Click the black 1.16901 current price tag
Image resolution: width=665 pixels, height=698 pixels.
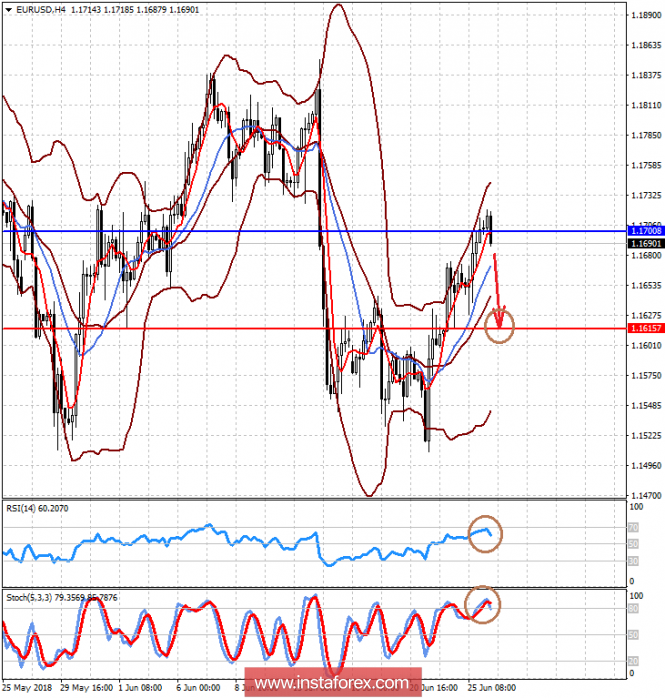pyautogui.click(x=645, y=243)
